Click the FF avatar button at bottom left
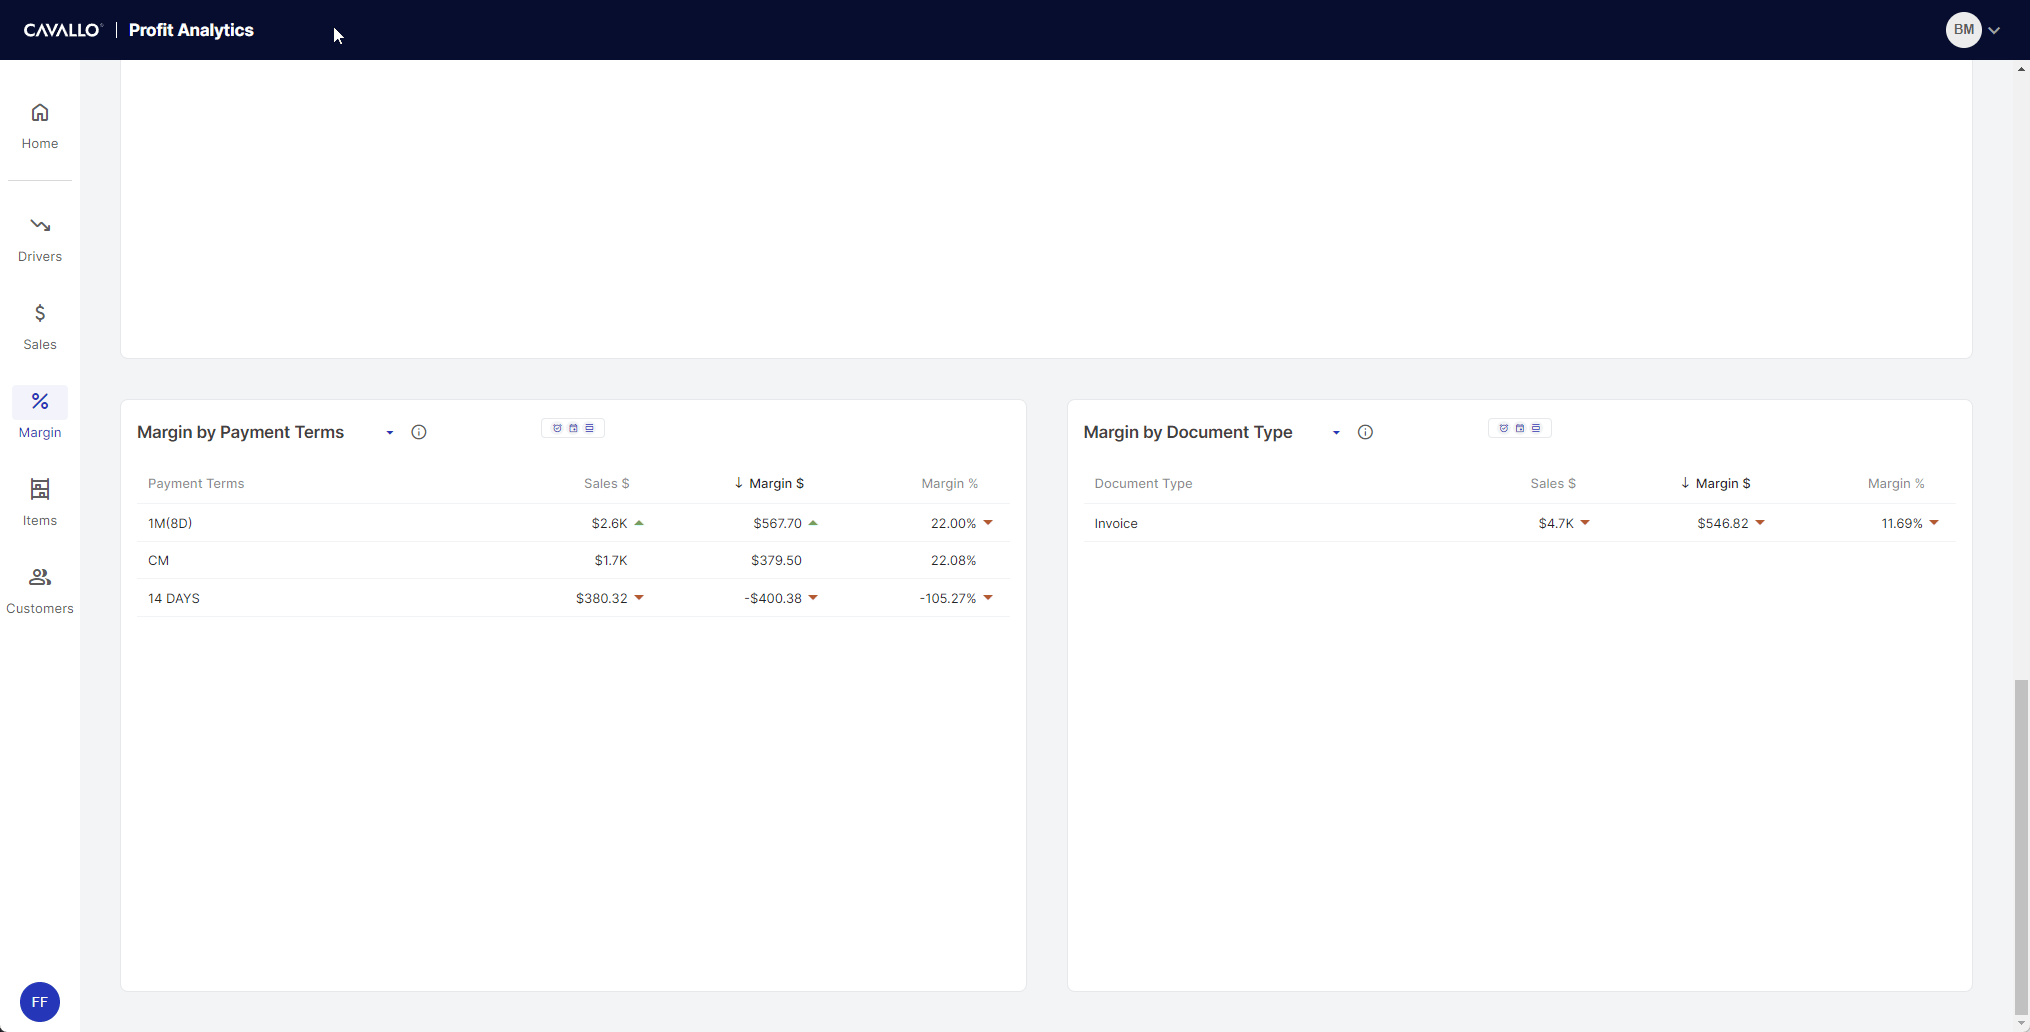The height and width of the screenshot is (1032, 2030). click(40, 1002)
